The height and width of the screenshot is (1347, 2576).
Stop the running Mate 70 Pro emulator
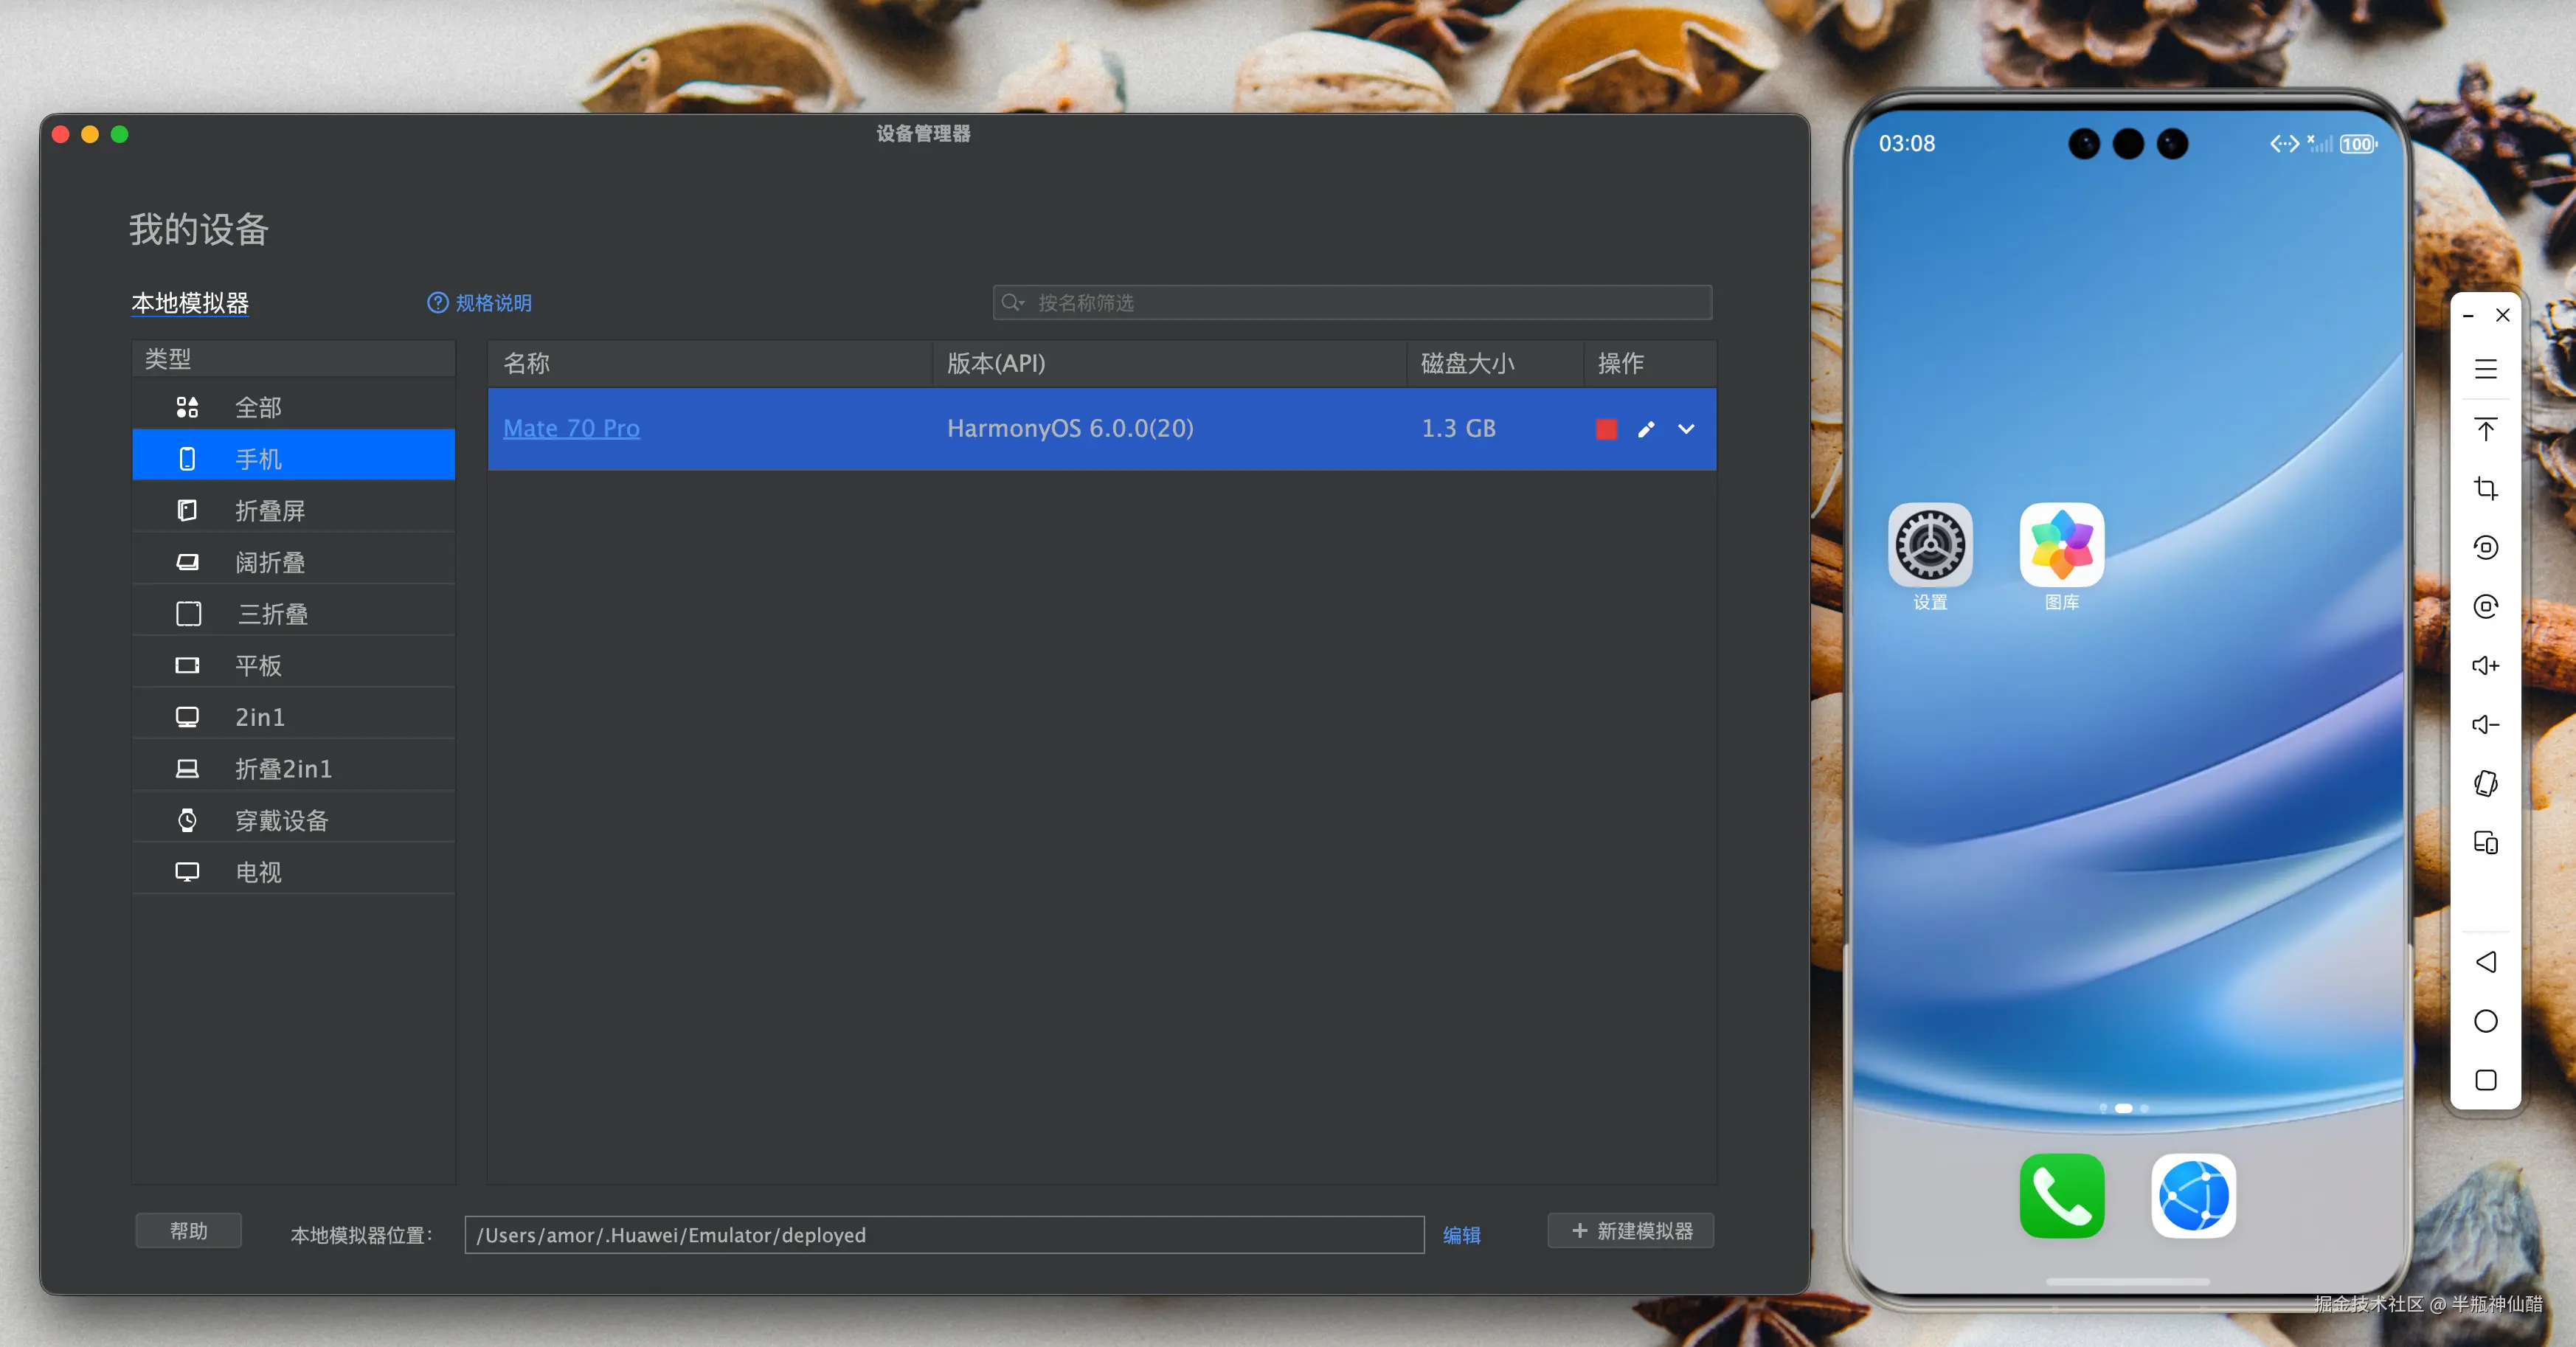pyautogui.click(x=1606, y=429)
